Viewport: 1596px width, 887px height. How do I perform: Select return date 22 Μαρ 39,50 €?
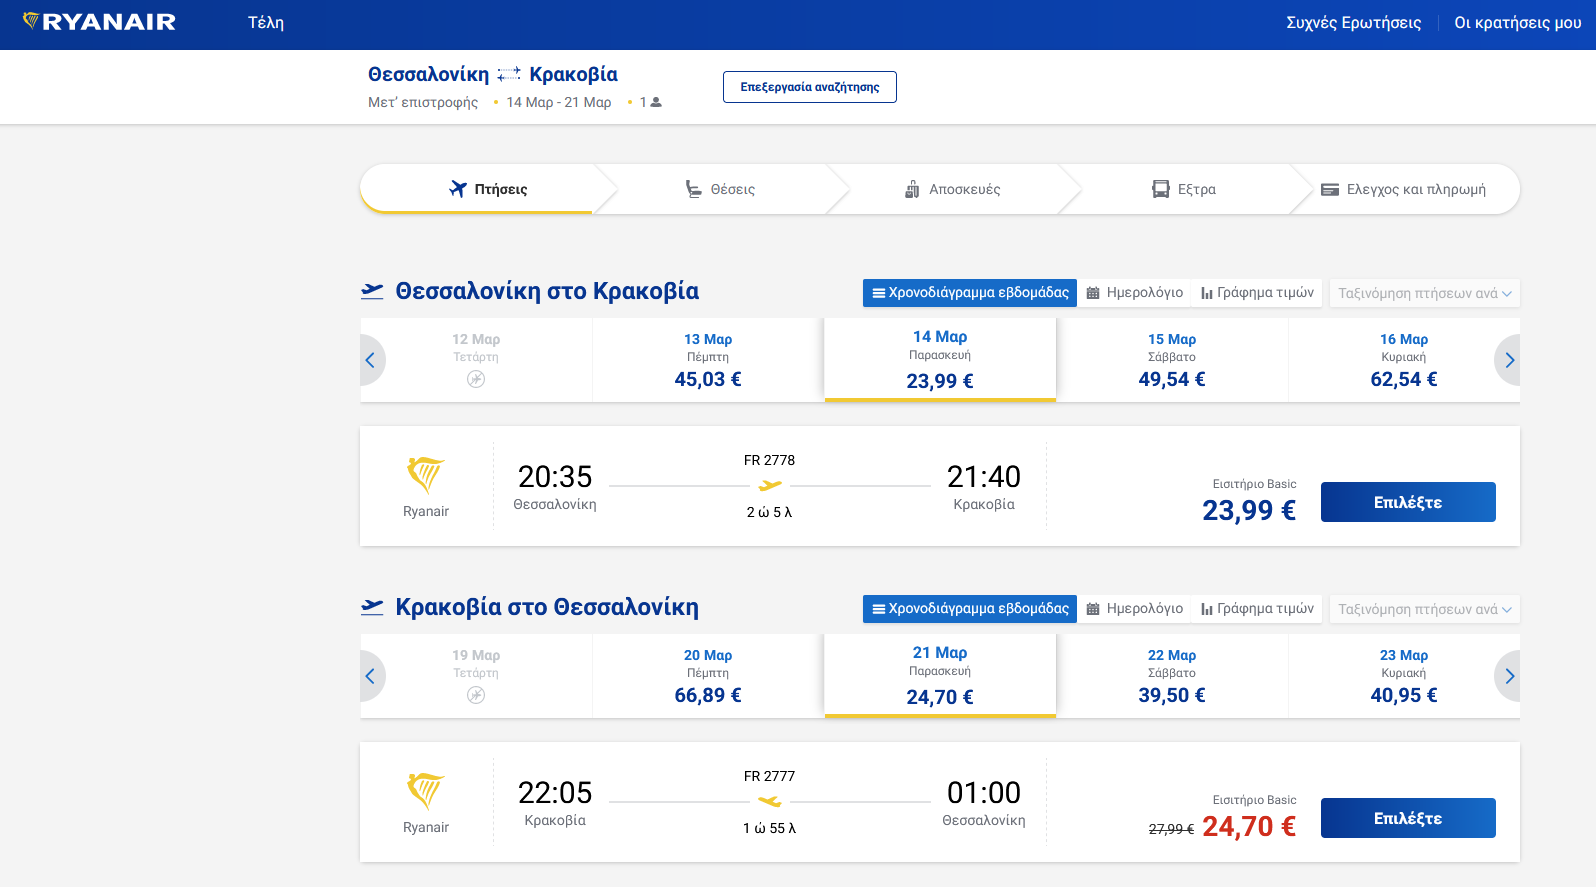pos(1172,676)
